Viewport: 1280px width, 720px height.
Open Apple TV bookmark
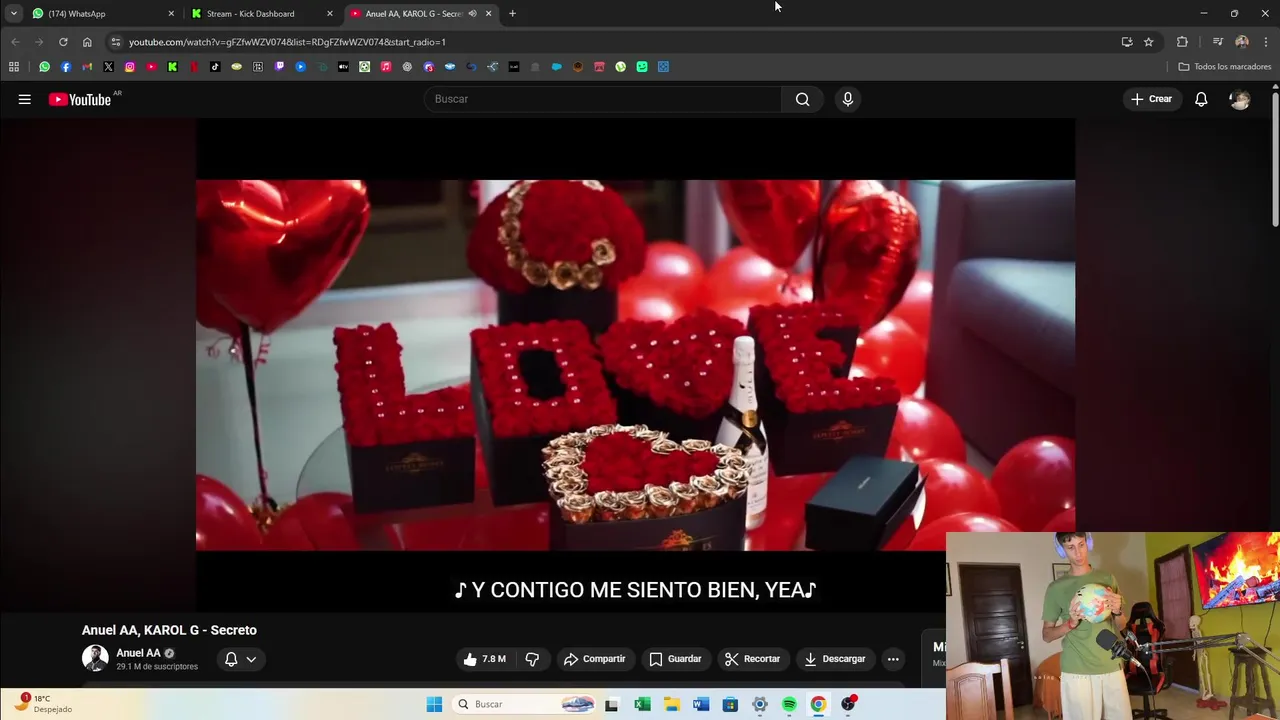[x=343, y=67]
